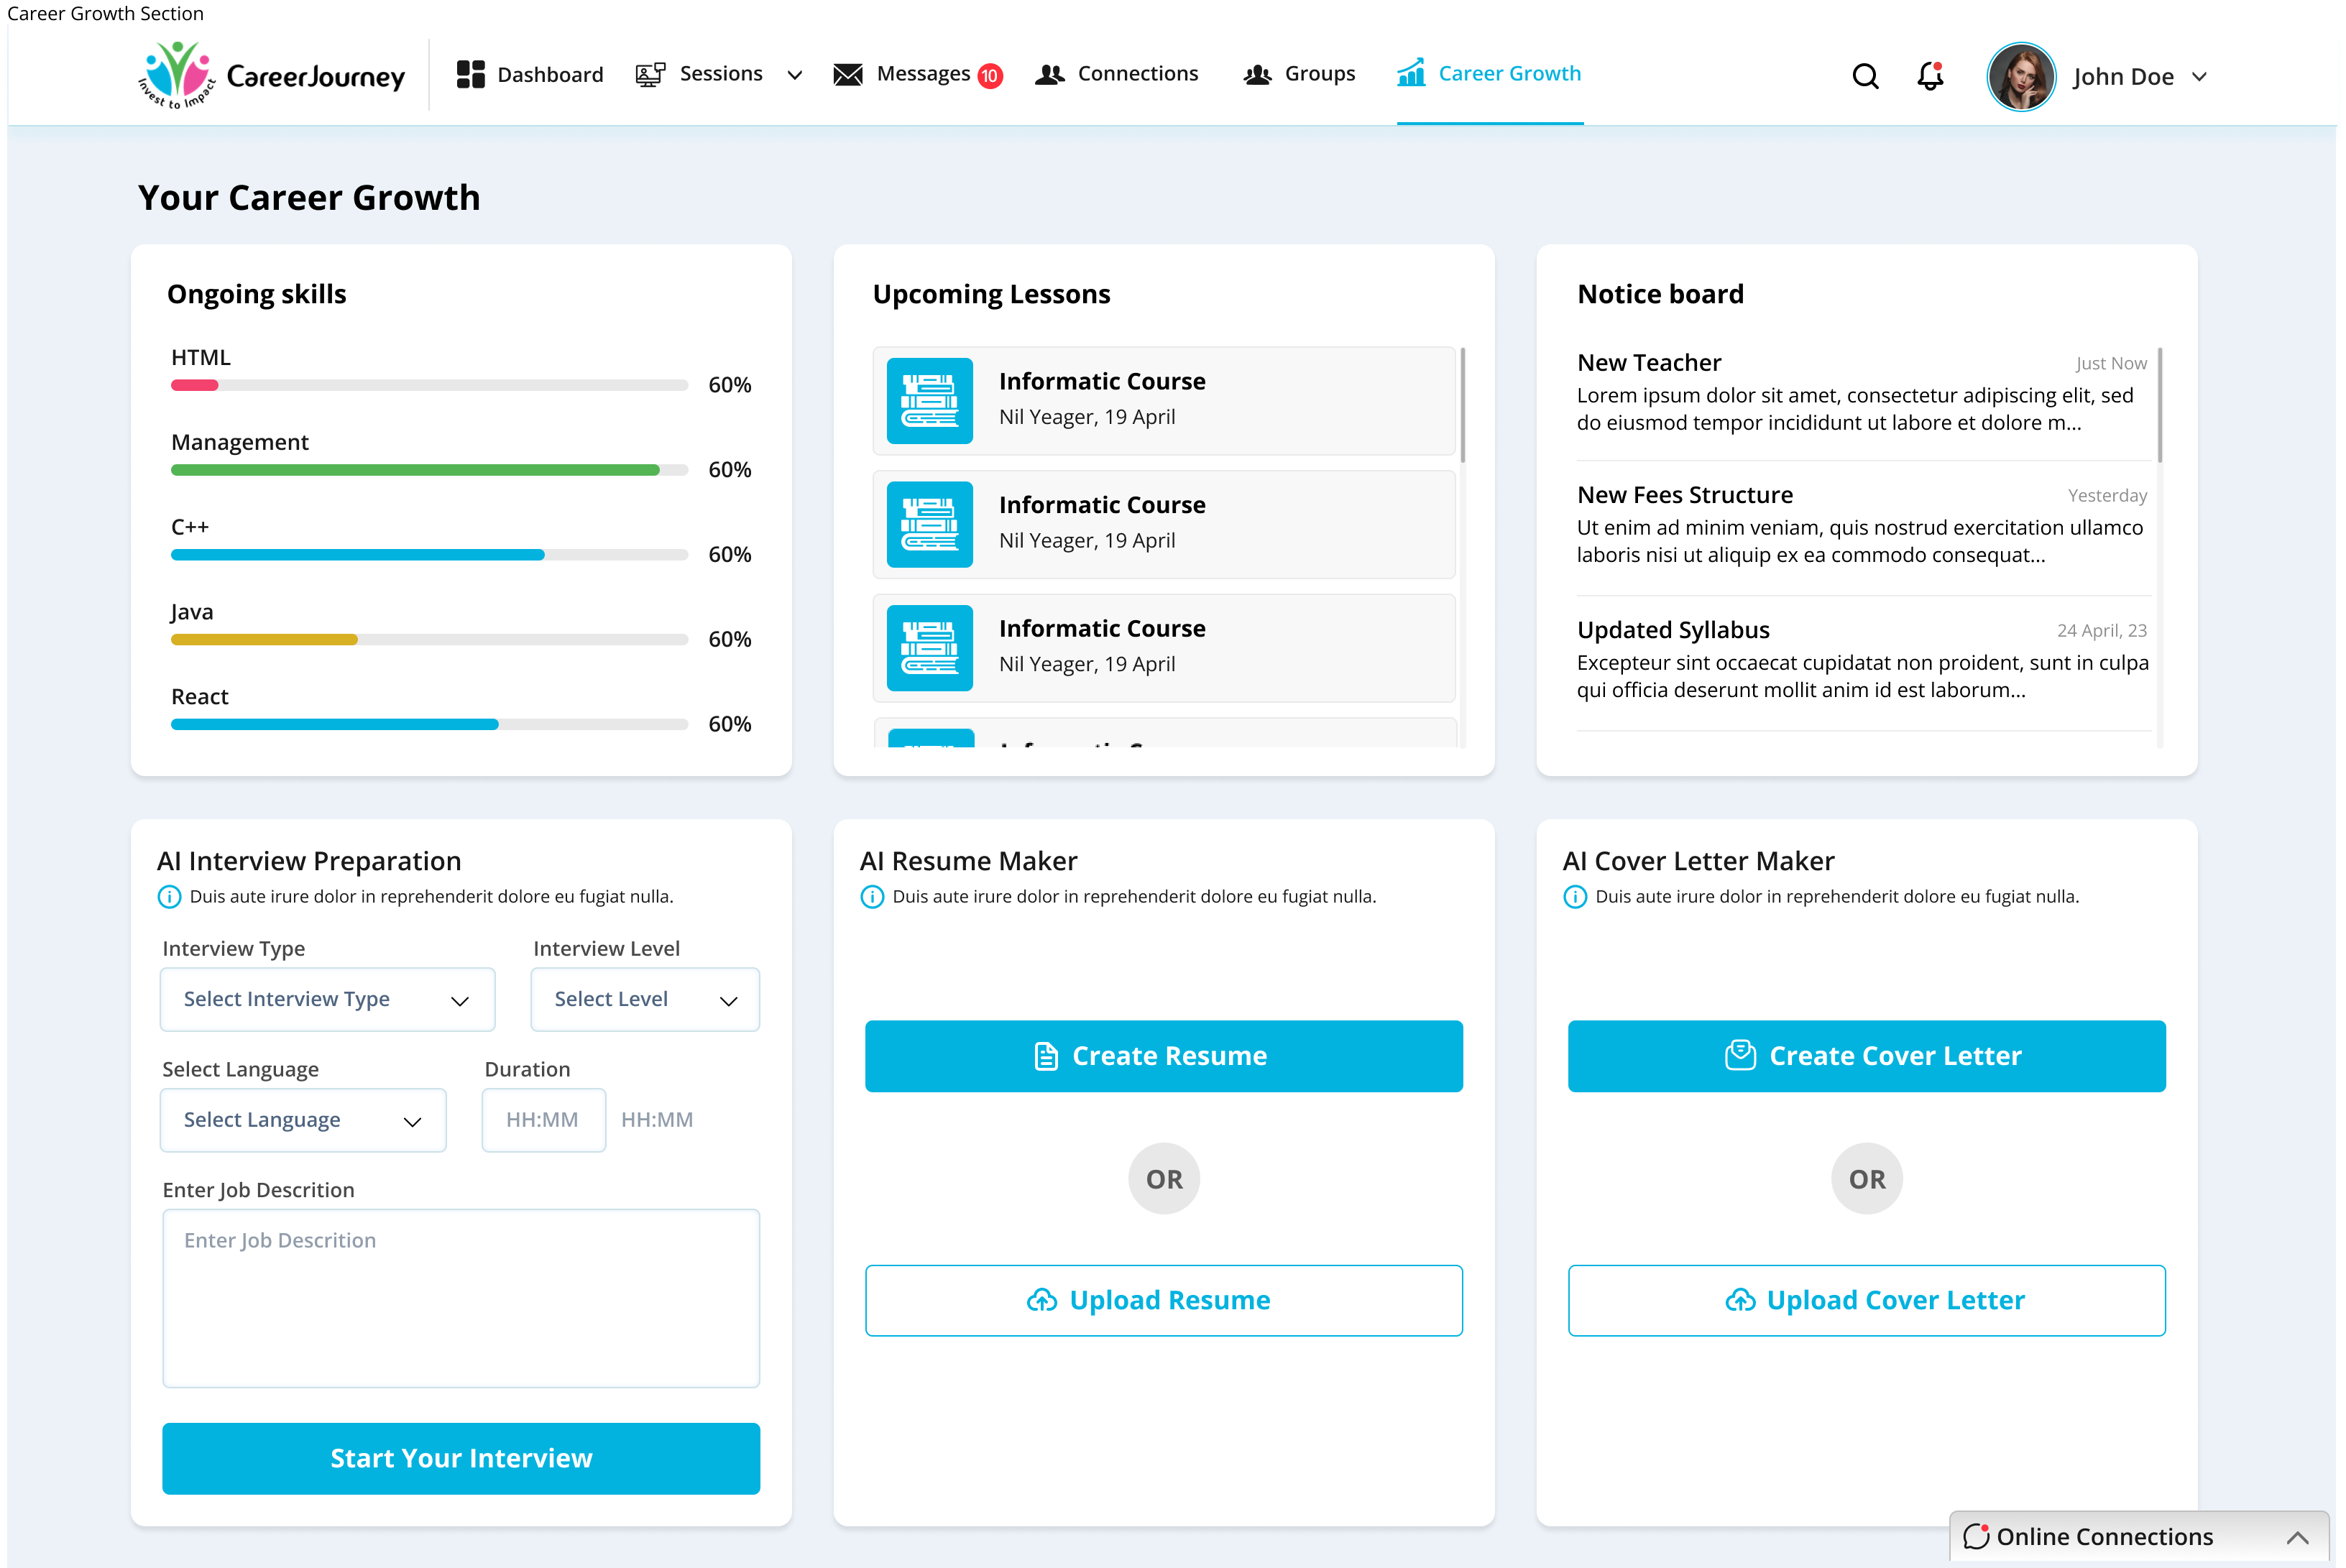Open the first Informatic Course title
The width and height of the screenshot is (2346, 1568).
(1102, 381)
